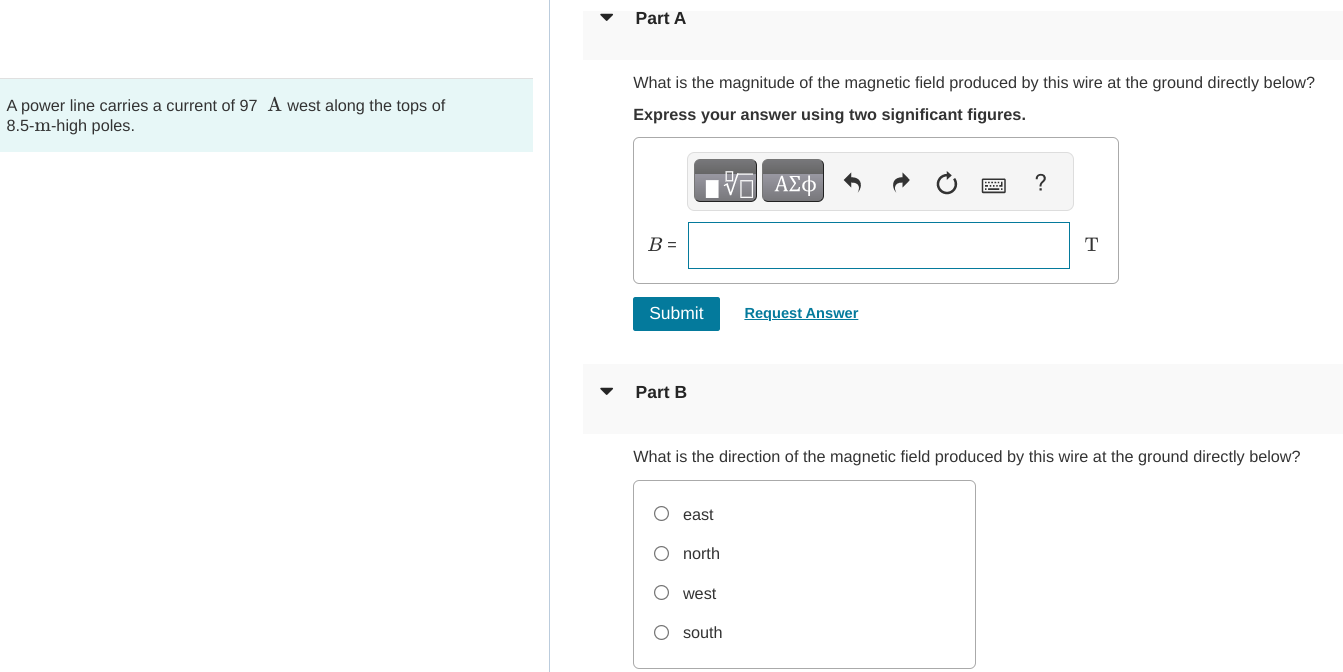Screen dimensions: 1343x672
Task: Open the Greek symbols ΑΣΦ palette
Action: [793, 181]
